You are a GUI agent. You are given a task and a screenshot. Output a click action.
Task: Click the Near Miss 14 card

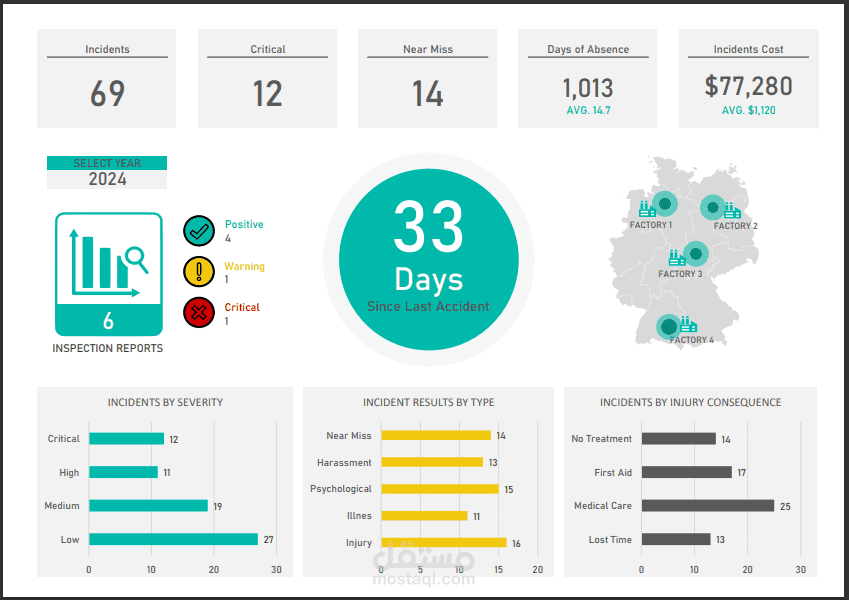pos(427,79)
